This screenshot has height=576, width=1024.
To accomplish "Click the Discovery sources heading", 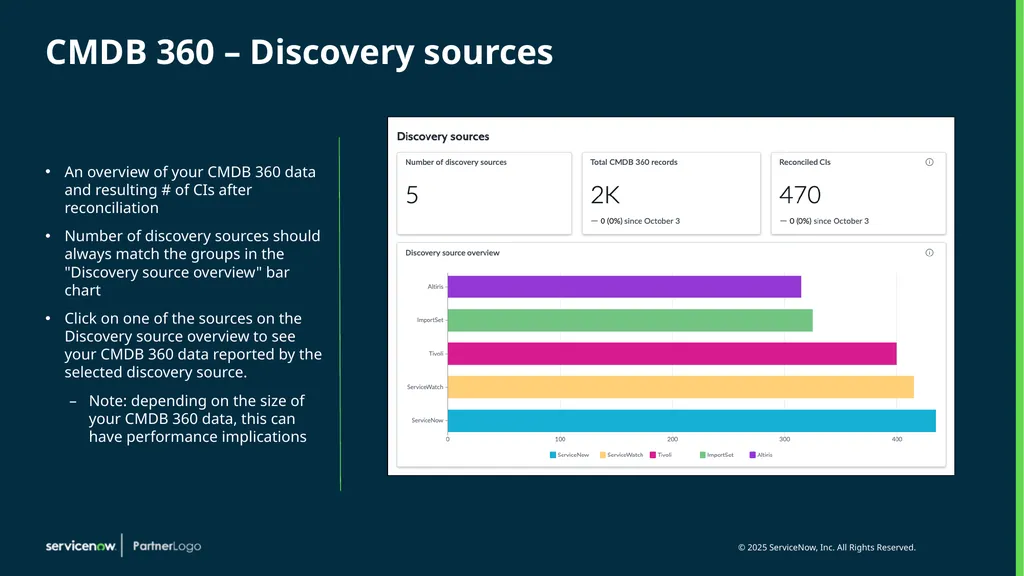I will click(443, 136).
